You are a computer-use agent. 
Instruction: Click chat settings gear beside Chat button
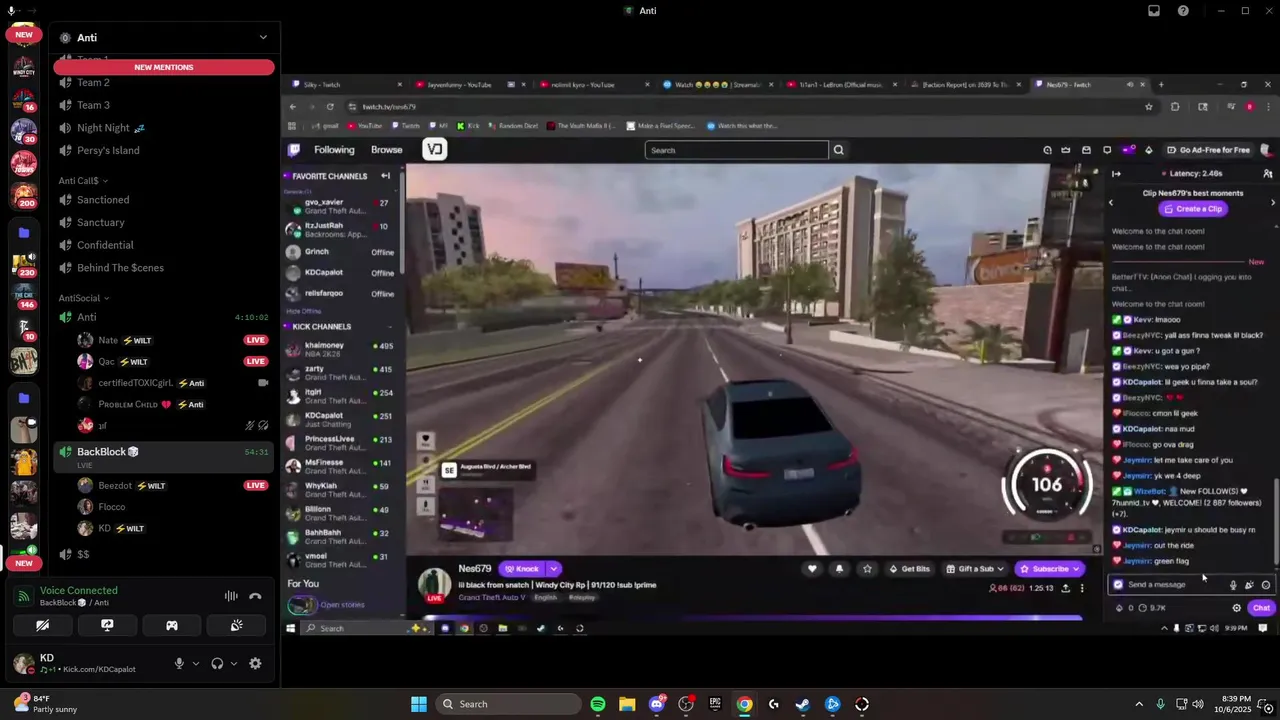click(x=1237, y=608)
